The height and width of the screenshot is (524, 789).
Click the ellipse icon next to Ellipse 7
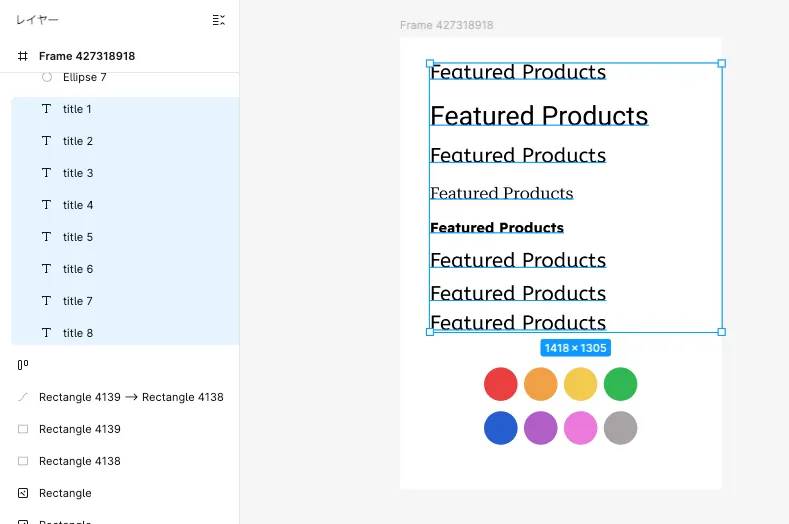47,77
